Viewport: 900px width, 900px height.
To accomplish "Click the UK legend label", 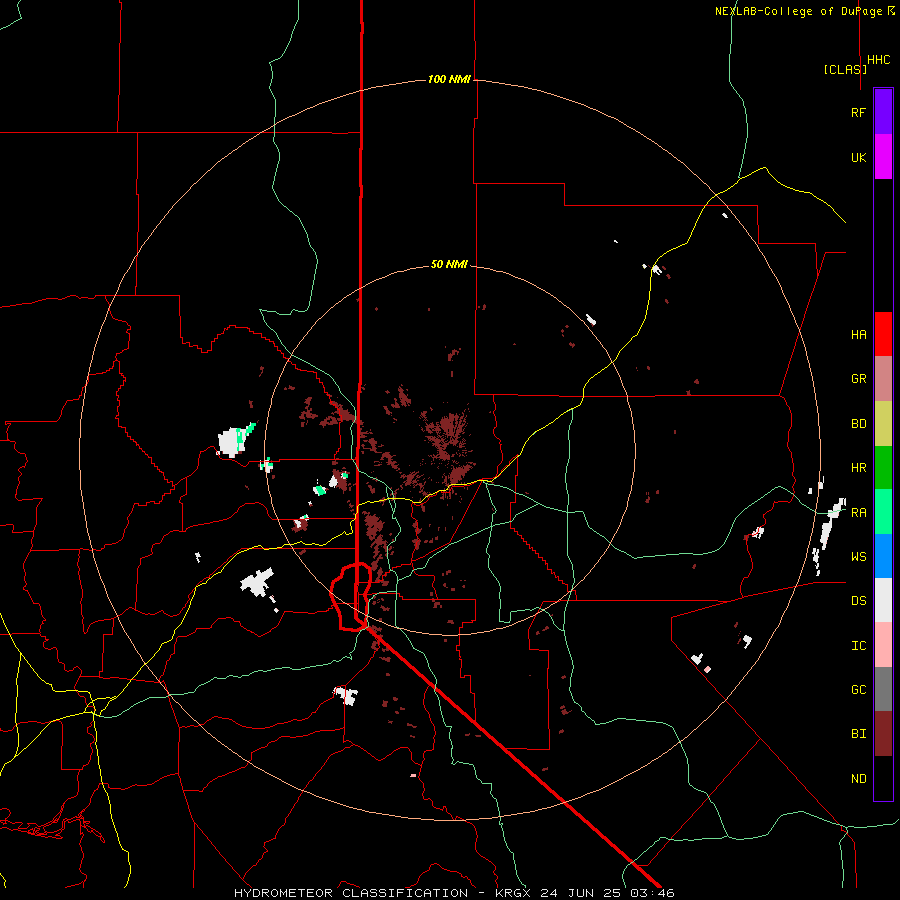I will coord(858,157).
